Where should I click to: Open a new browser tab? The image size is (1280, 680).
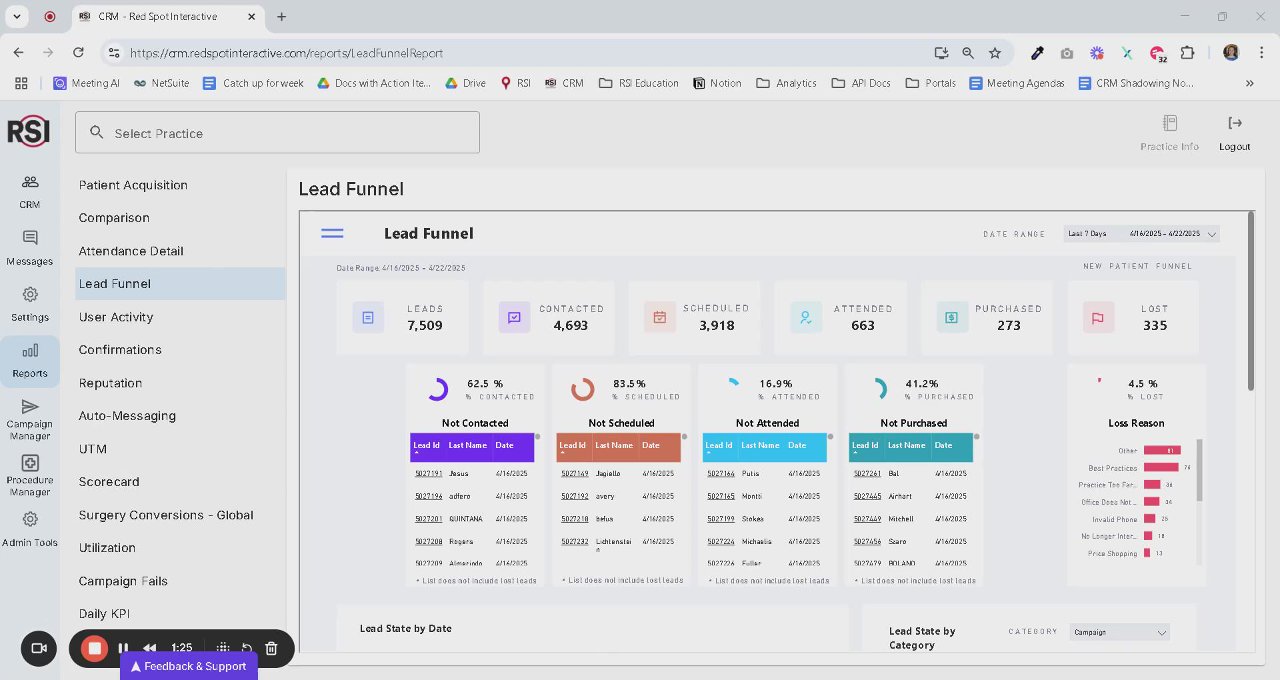281,16
